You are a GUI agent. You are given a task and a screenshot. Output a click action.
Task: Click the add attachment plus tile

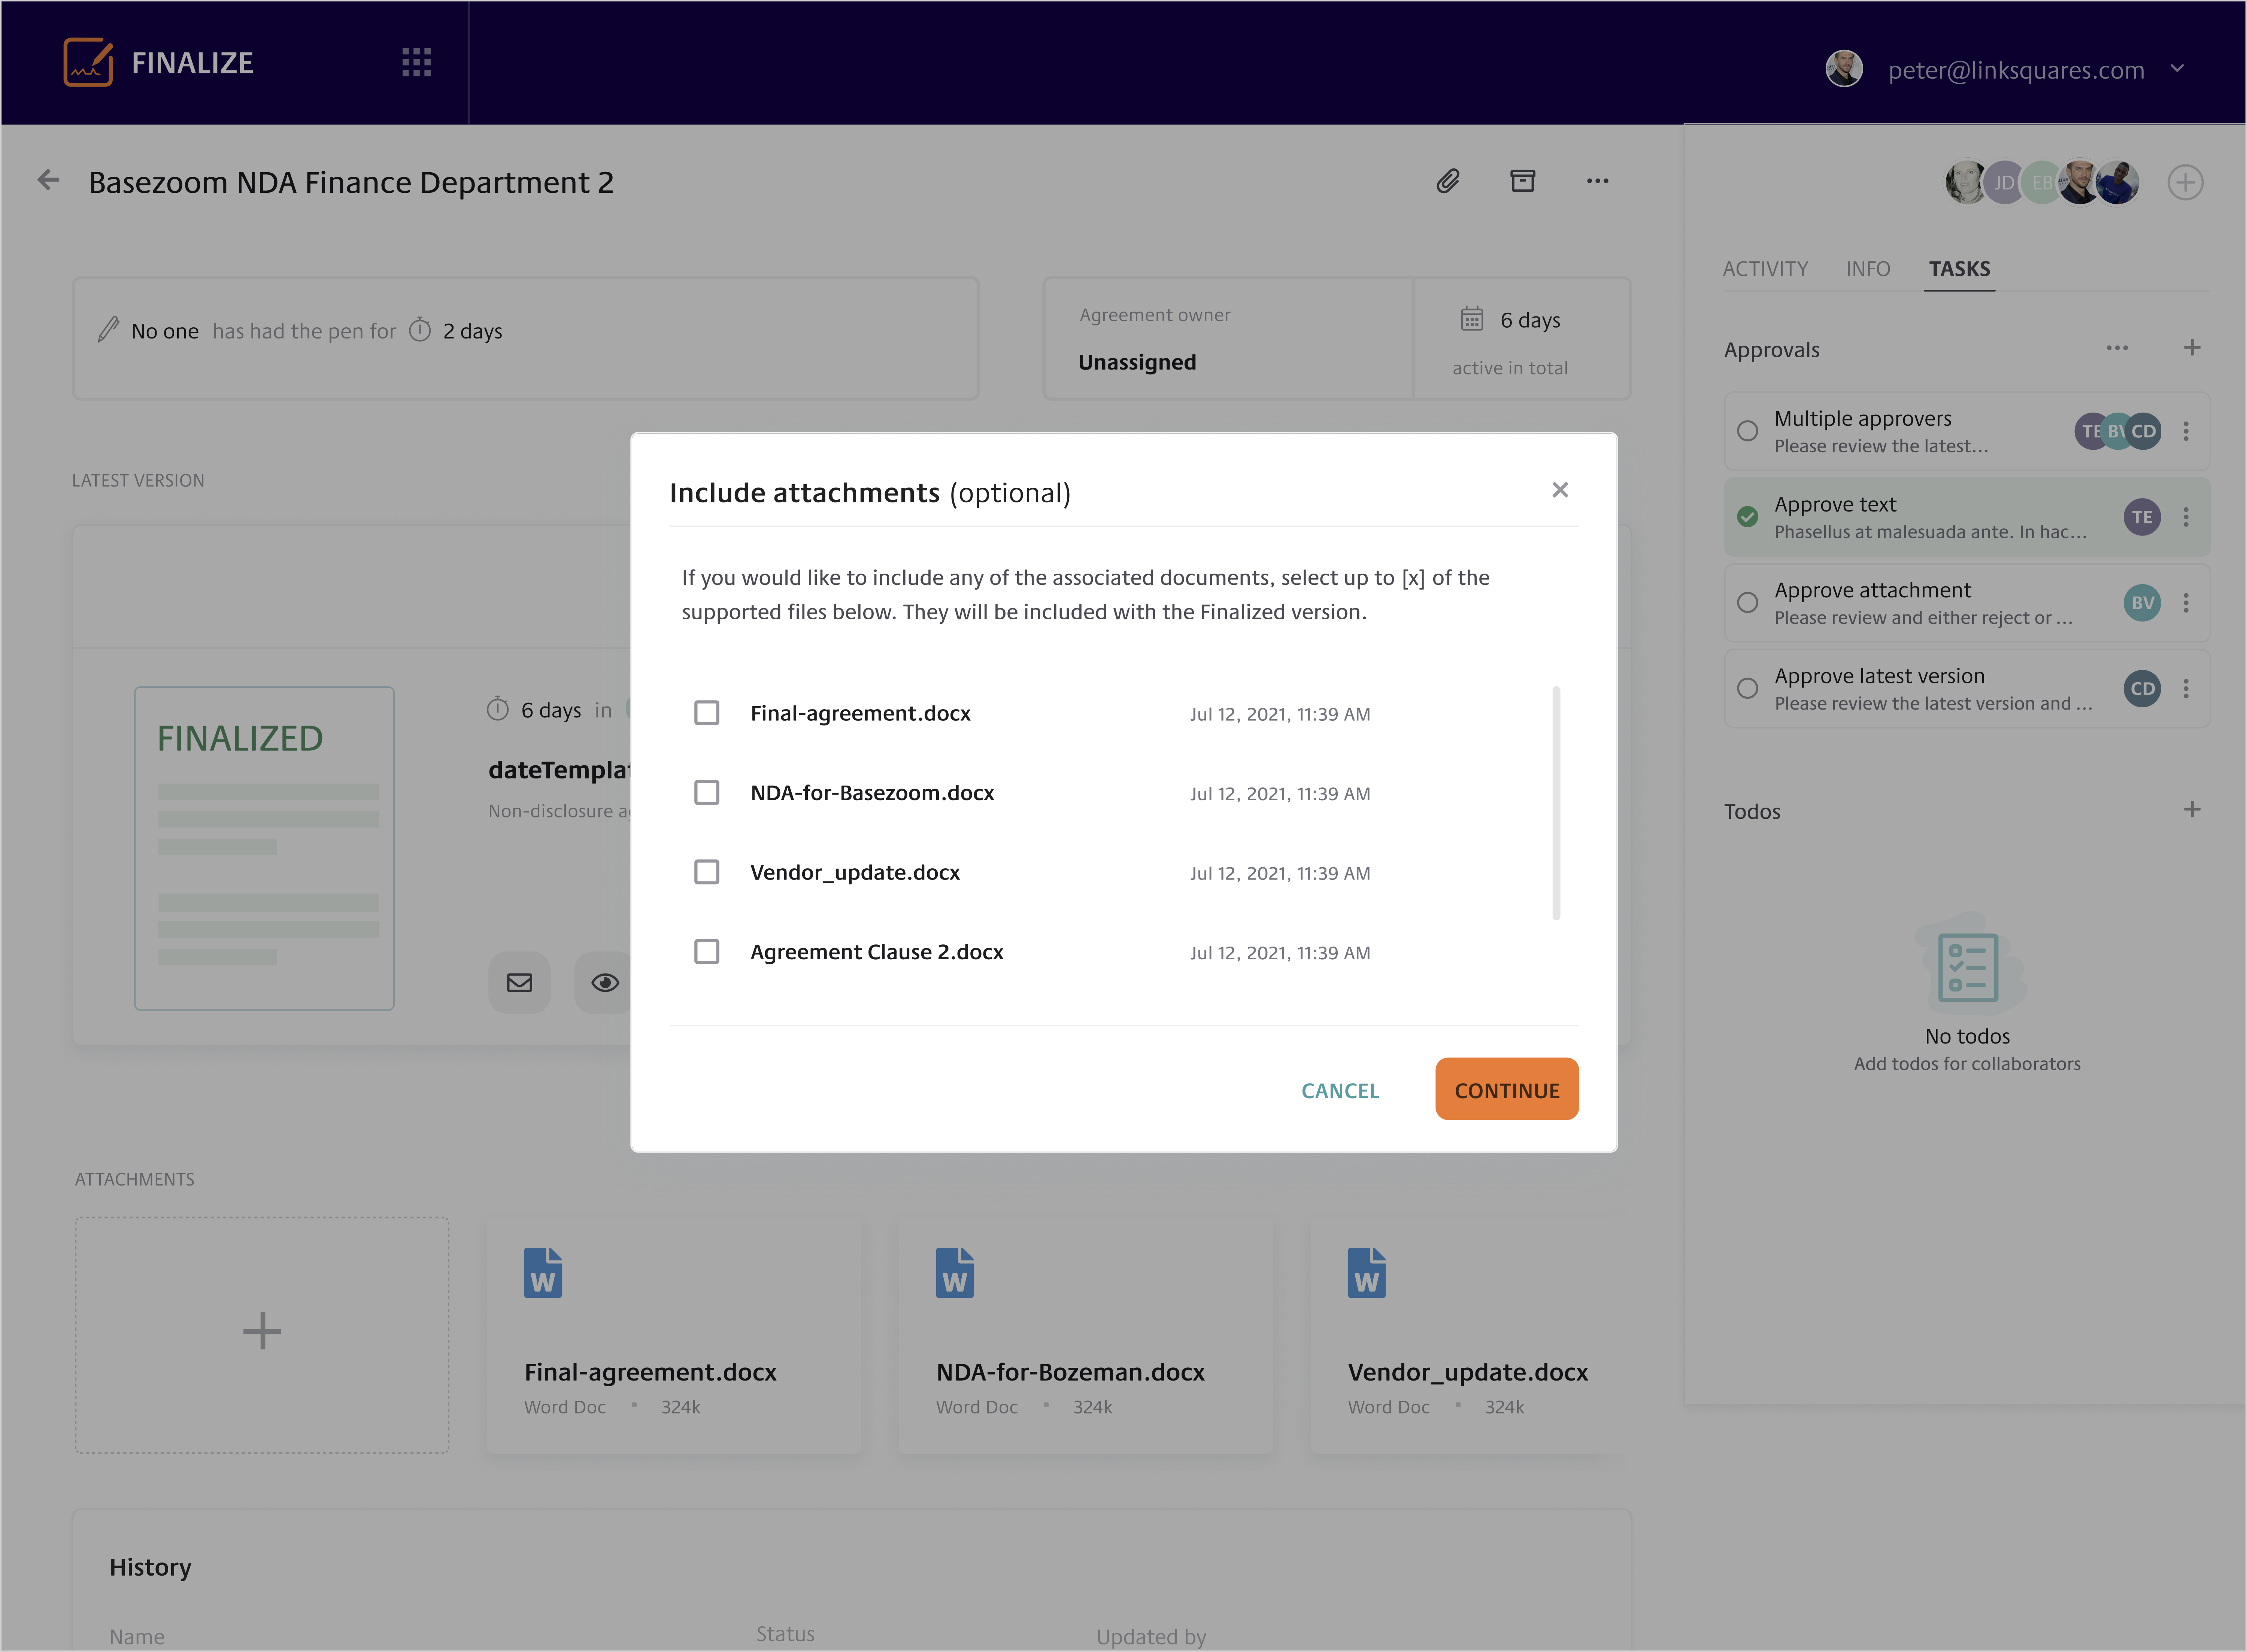pos(262,1335)
